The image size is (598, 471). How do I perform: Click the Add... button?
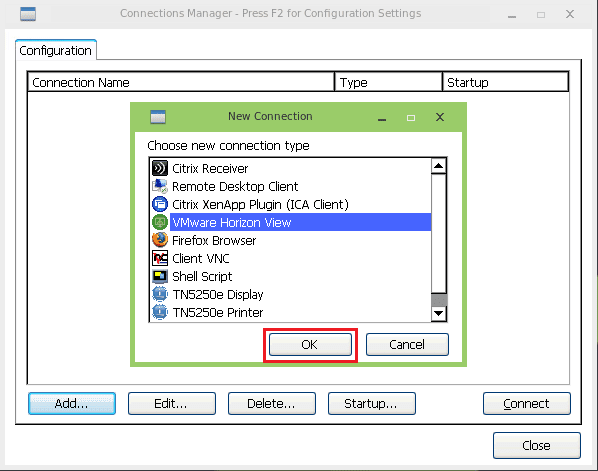(x=72, y=403)
